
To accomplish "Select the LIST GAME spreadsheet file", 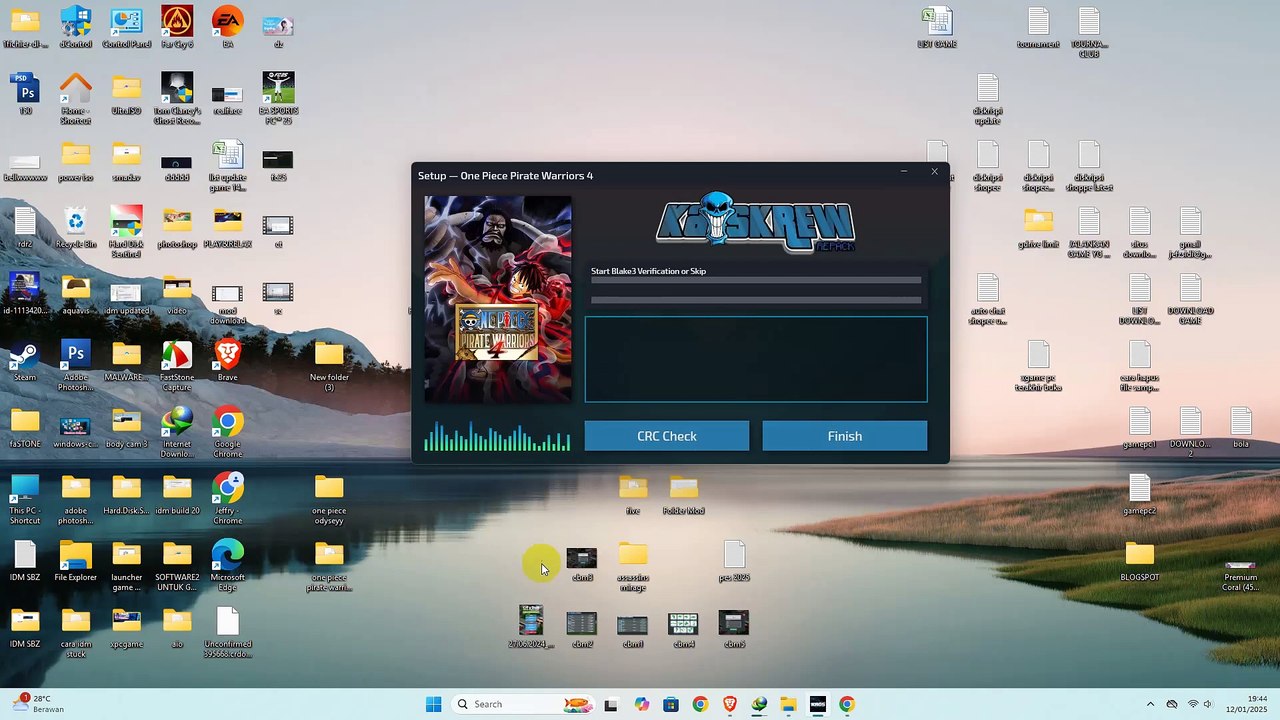I will (x=937, y=28).
